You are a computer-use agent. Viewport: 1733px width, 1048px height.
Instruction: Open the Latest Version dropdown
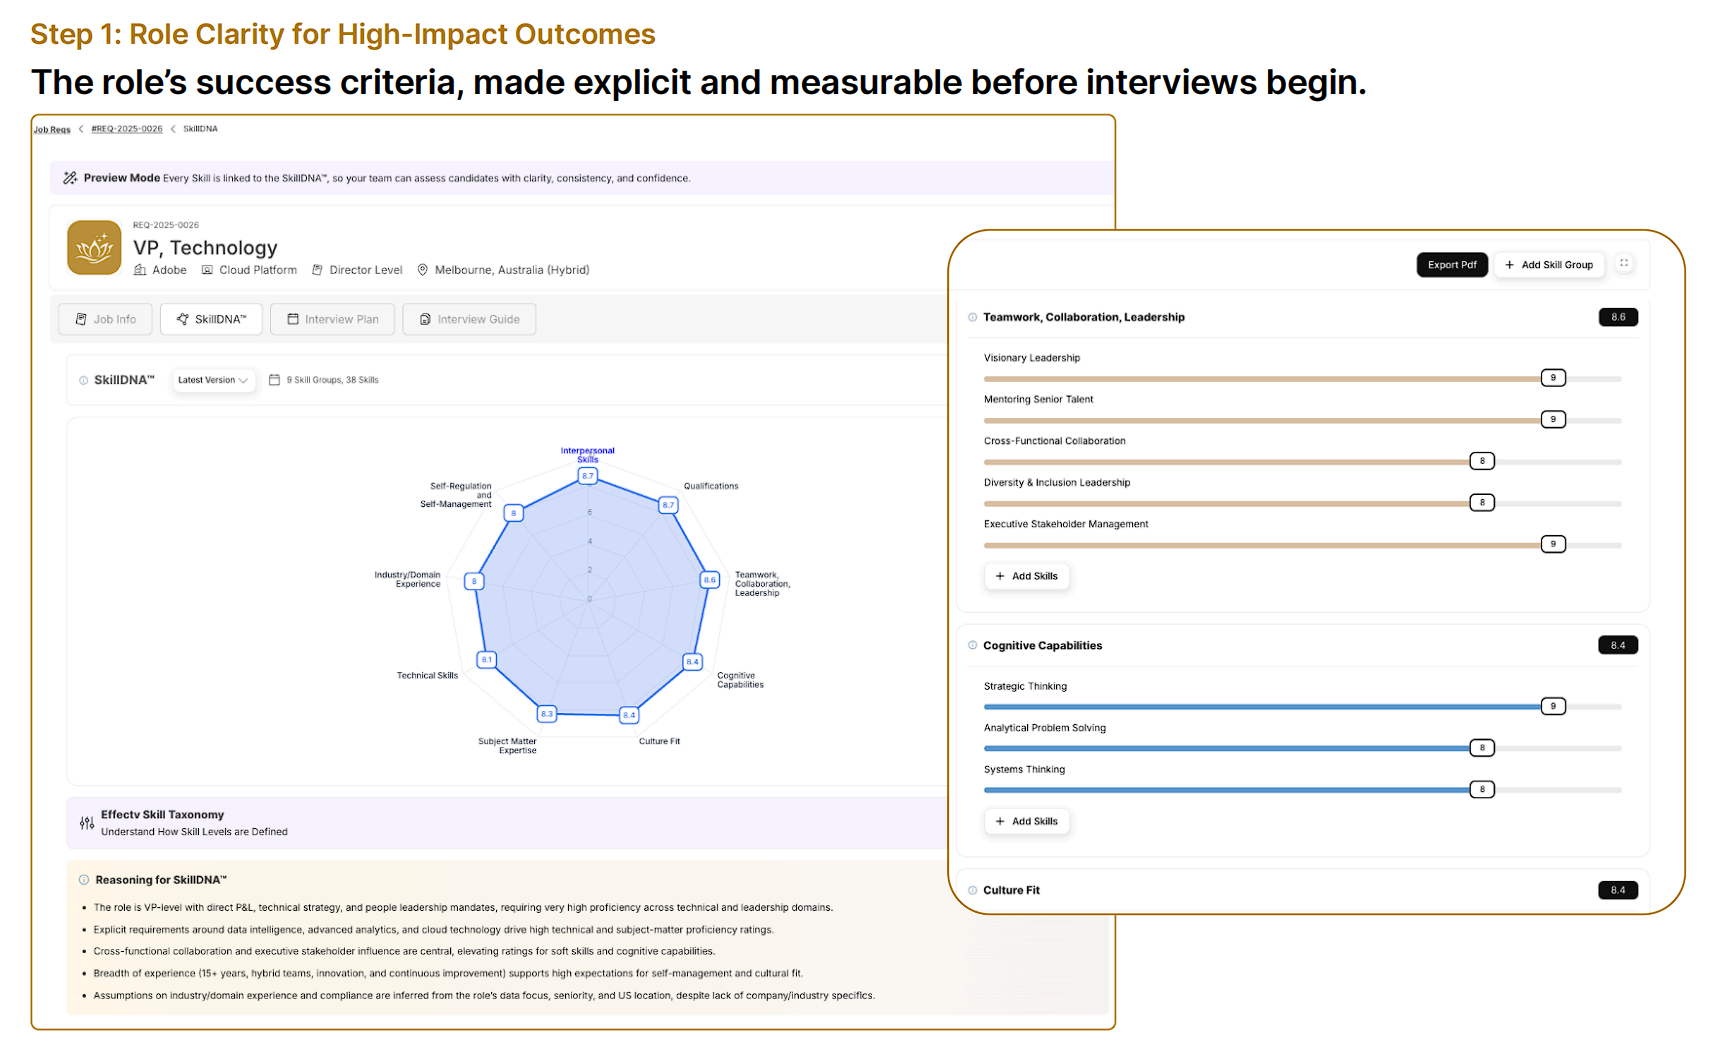pyautogui.click(x=212, y=380)
